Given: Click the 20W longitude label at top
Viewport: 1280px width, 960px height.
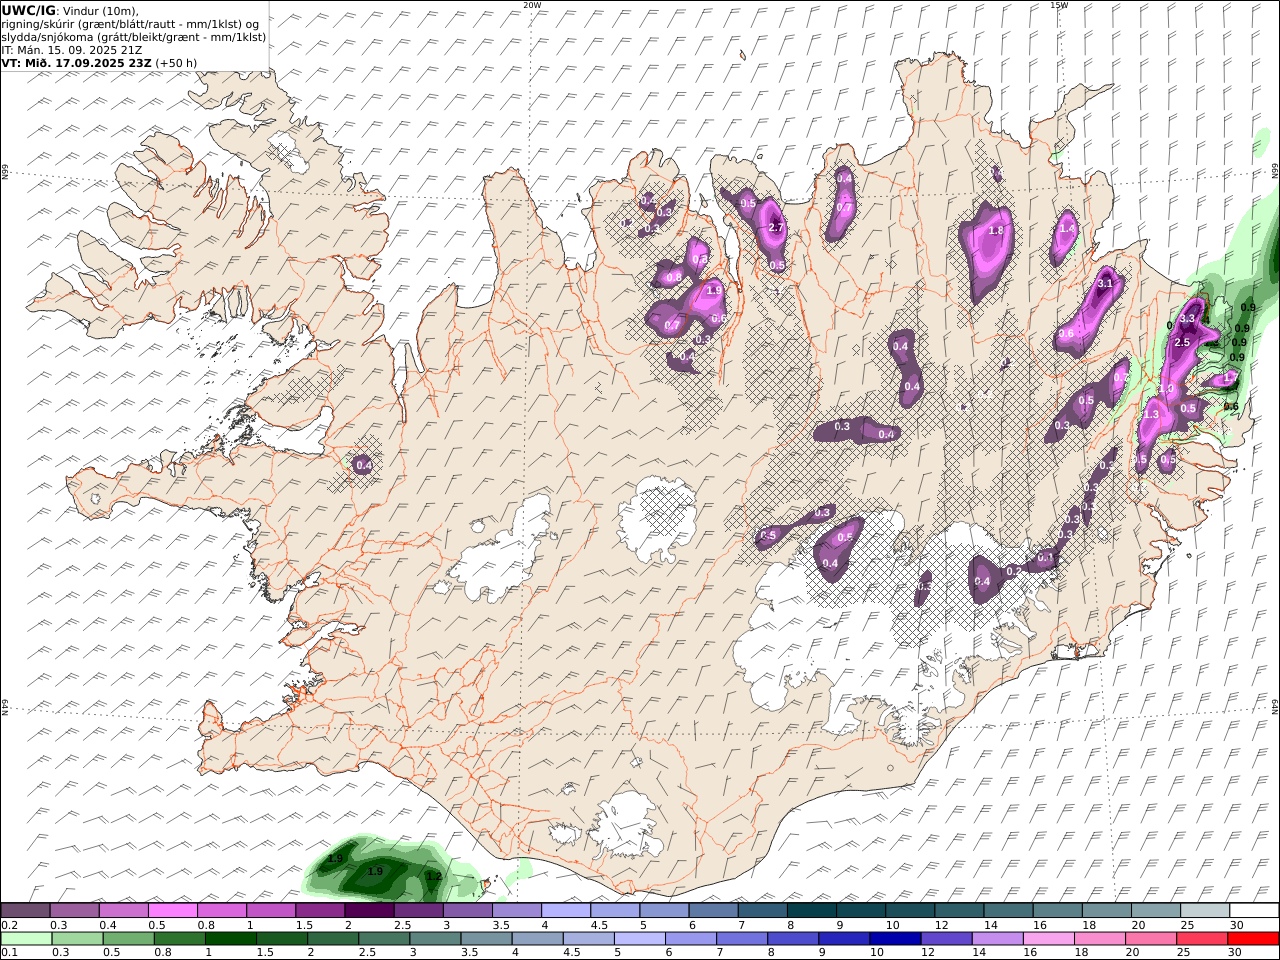Looking at the screenshot, I should click(532, 5).
